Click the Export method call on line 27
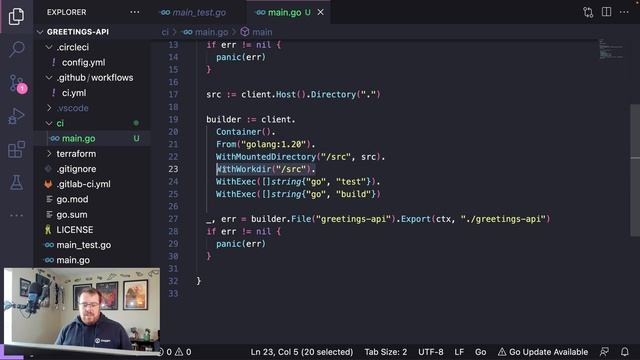Viewport: 640px width, 360px height. pos(416,219)
